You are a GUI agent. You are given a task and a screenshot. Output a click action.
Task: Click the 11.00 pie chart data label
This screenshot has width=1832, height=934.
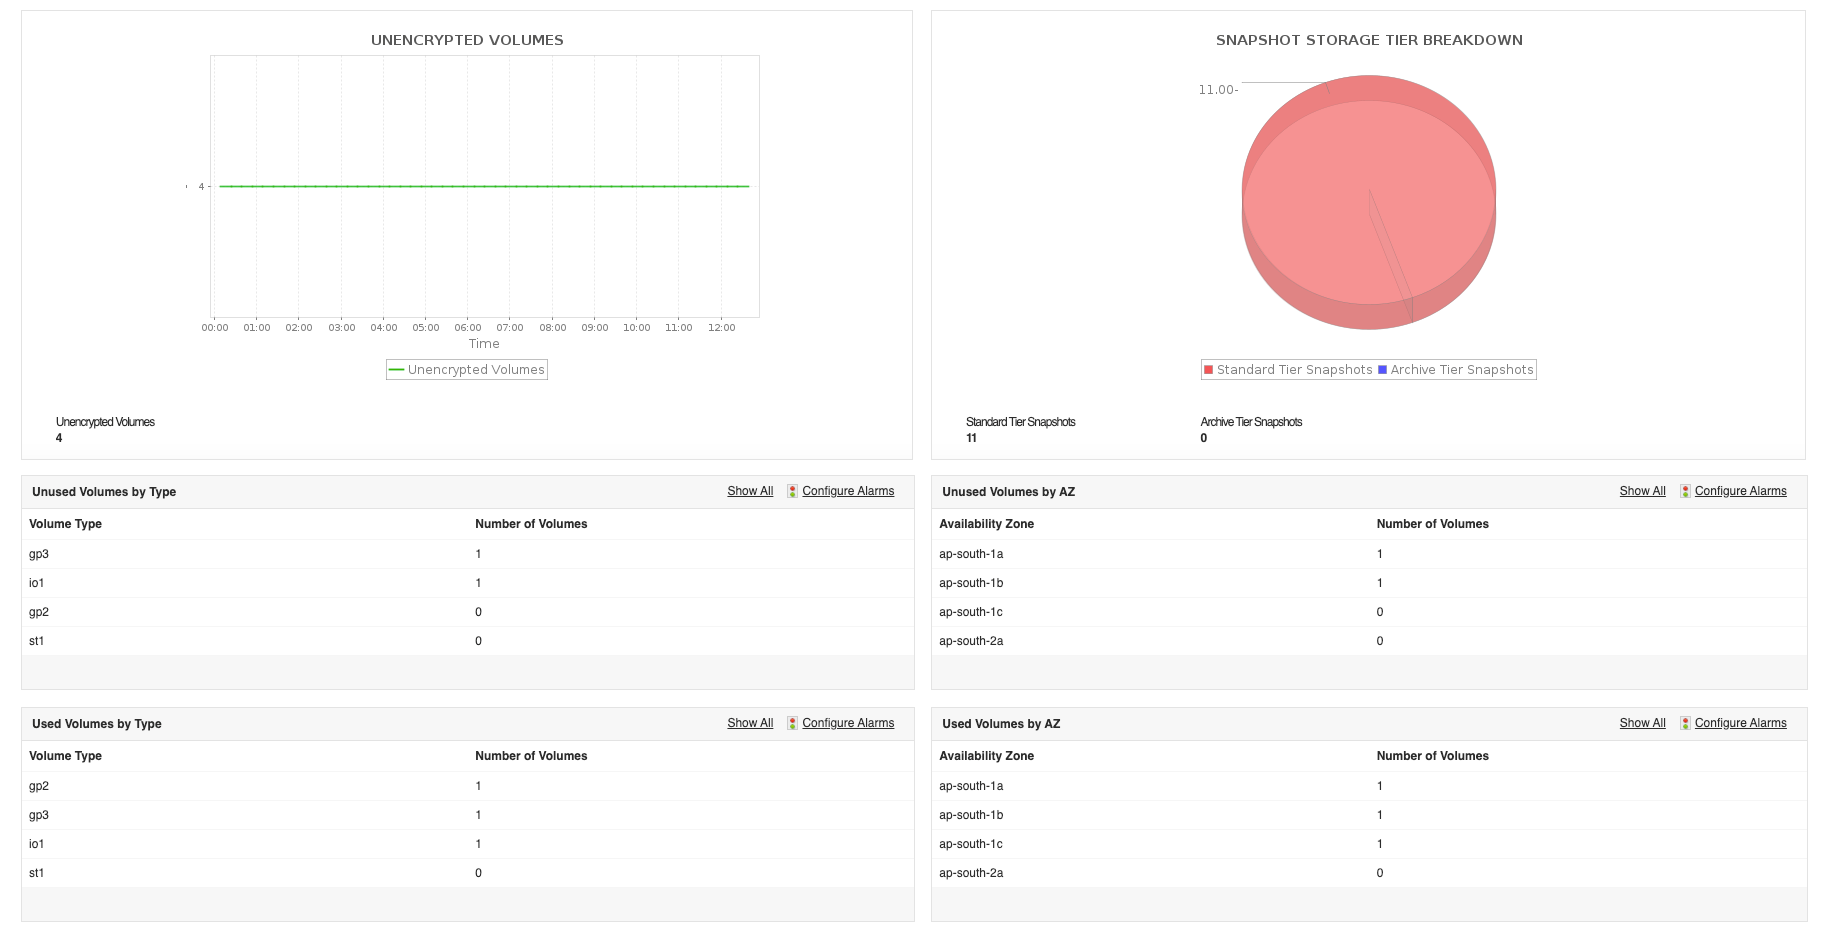tap(1218, 90)
